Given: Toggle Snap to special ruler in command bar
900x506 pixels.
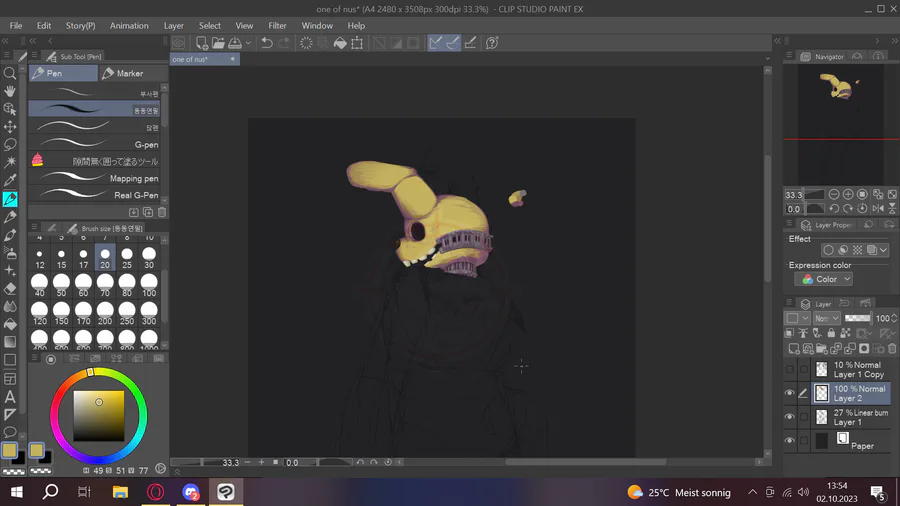Looking at the screenshot, I should [x=452, y=42].
